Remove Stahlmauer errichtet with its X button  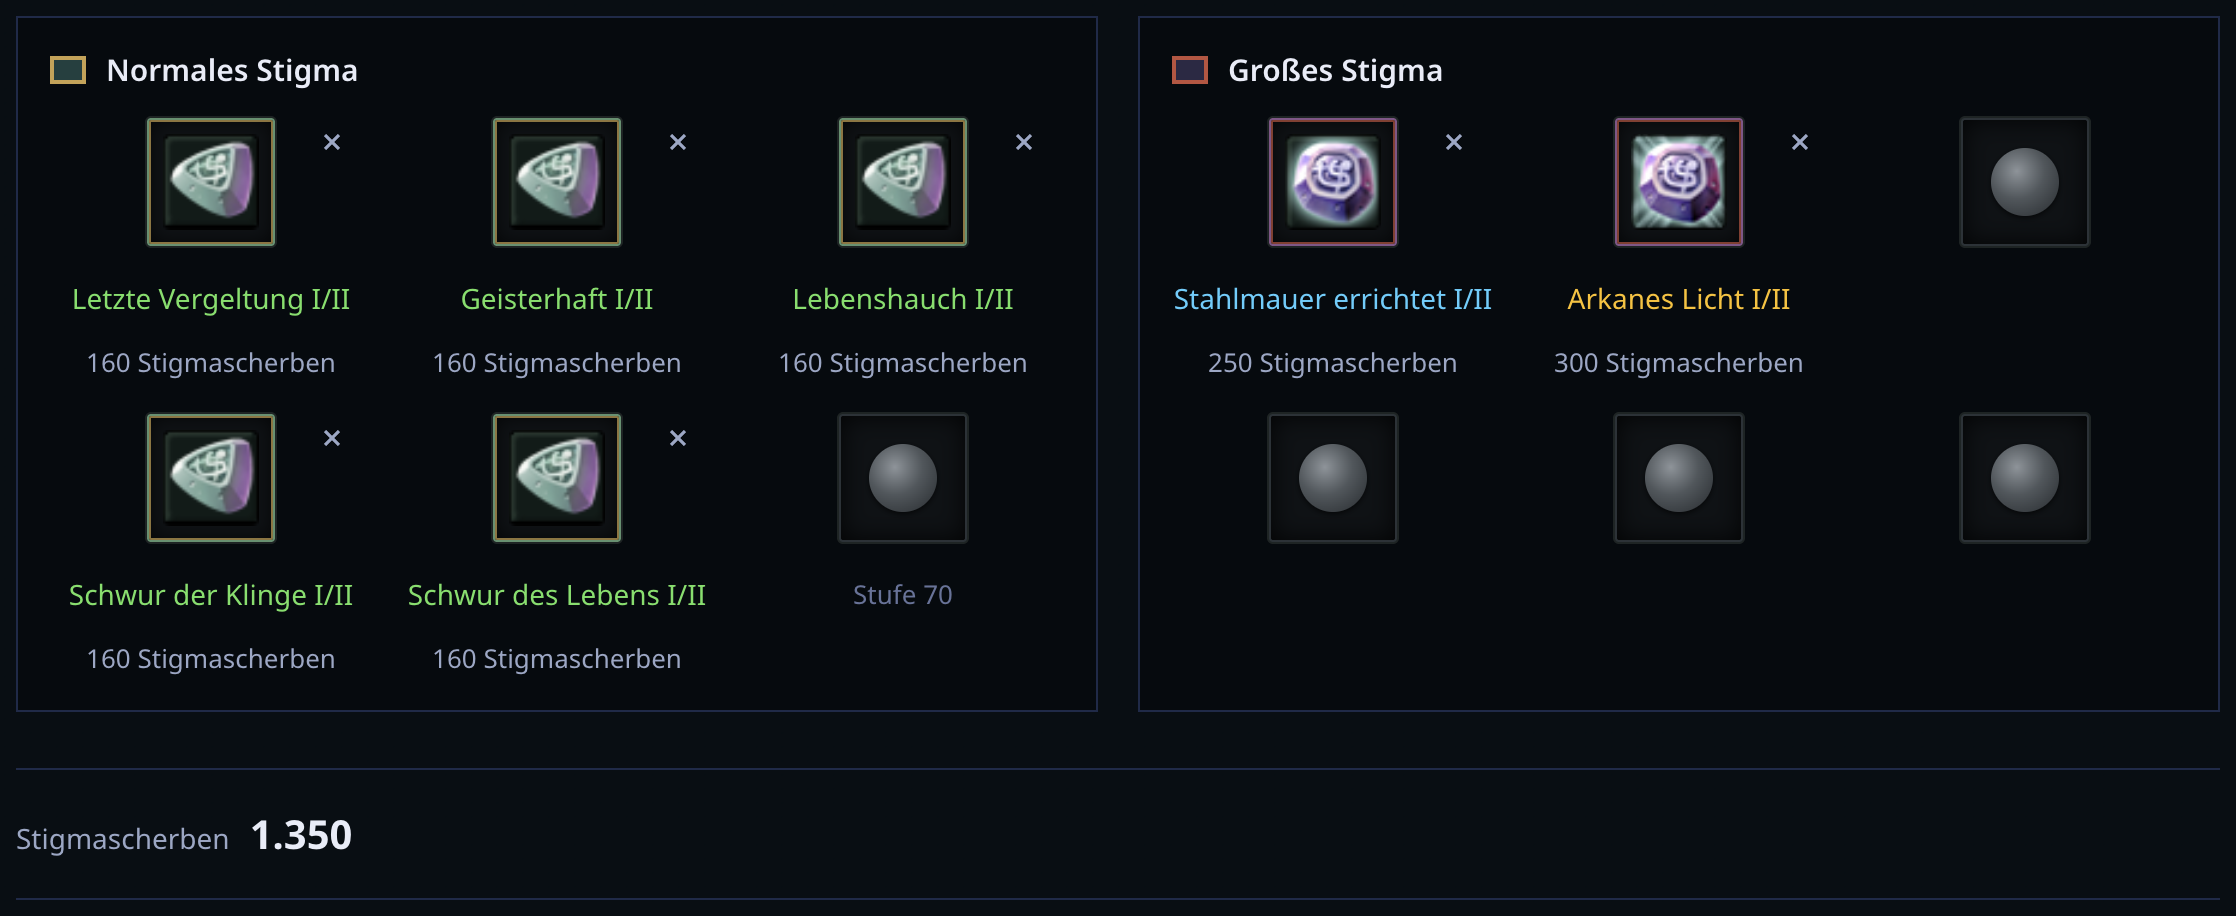pyautogui.click(x=1454, y=142)
